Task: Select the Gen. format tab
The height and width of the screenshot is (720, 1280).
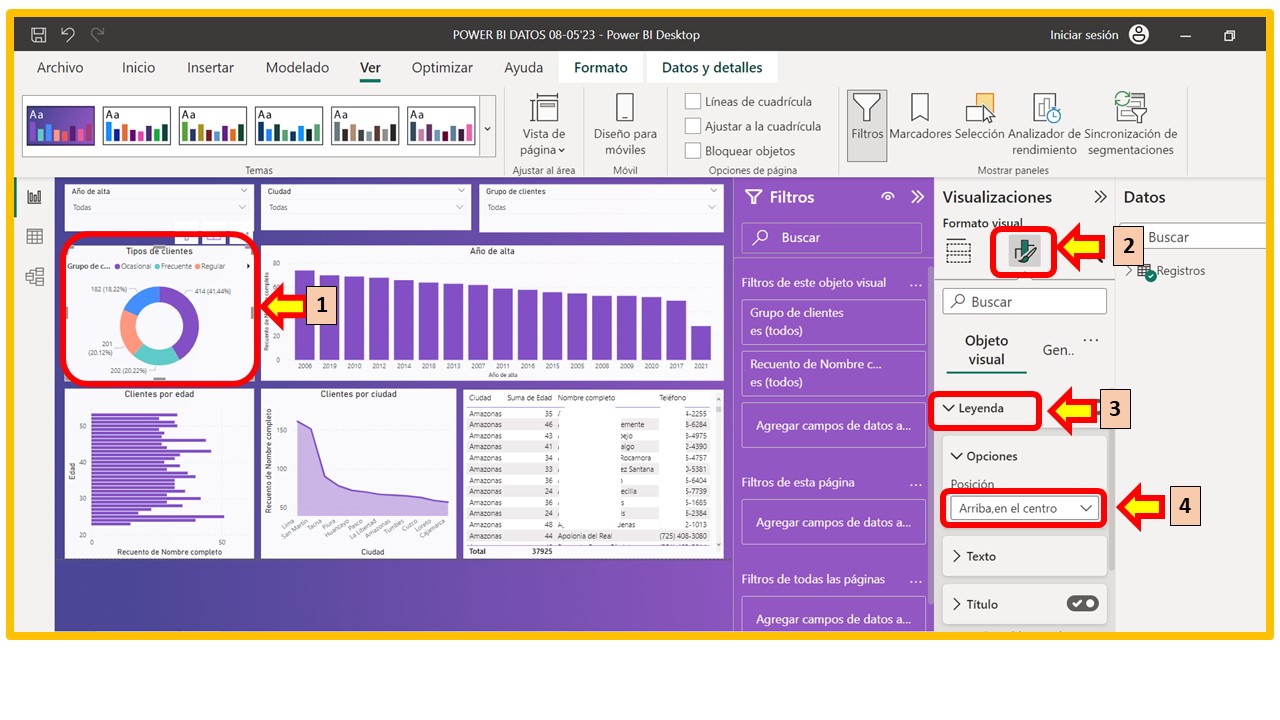Action: (x=1058, y=350)
